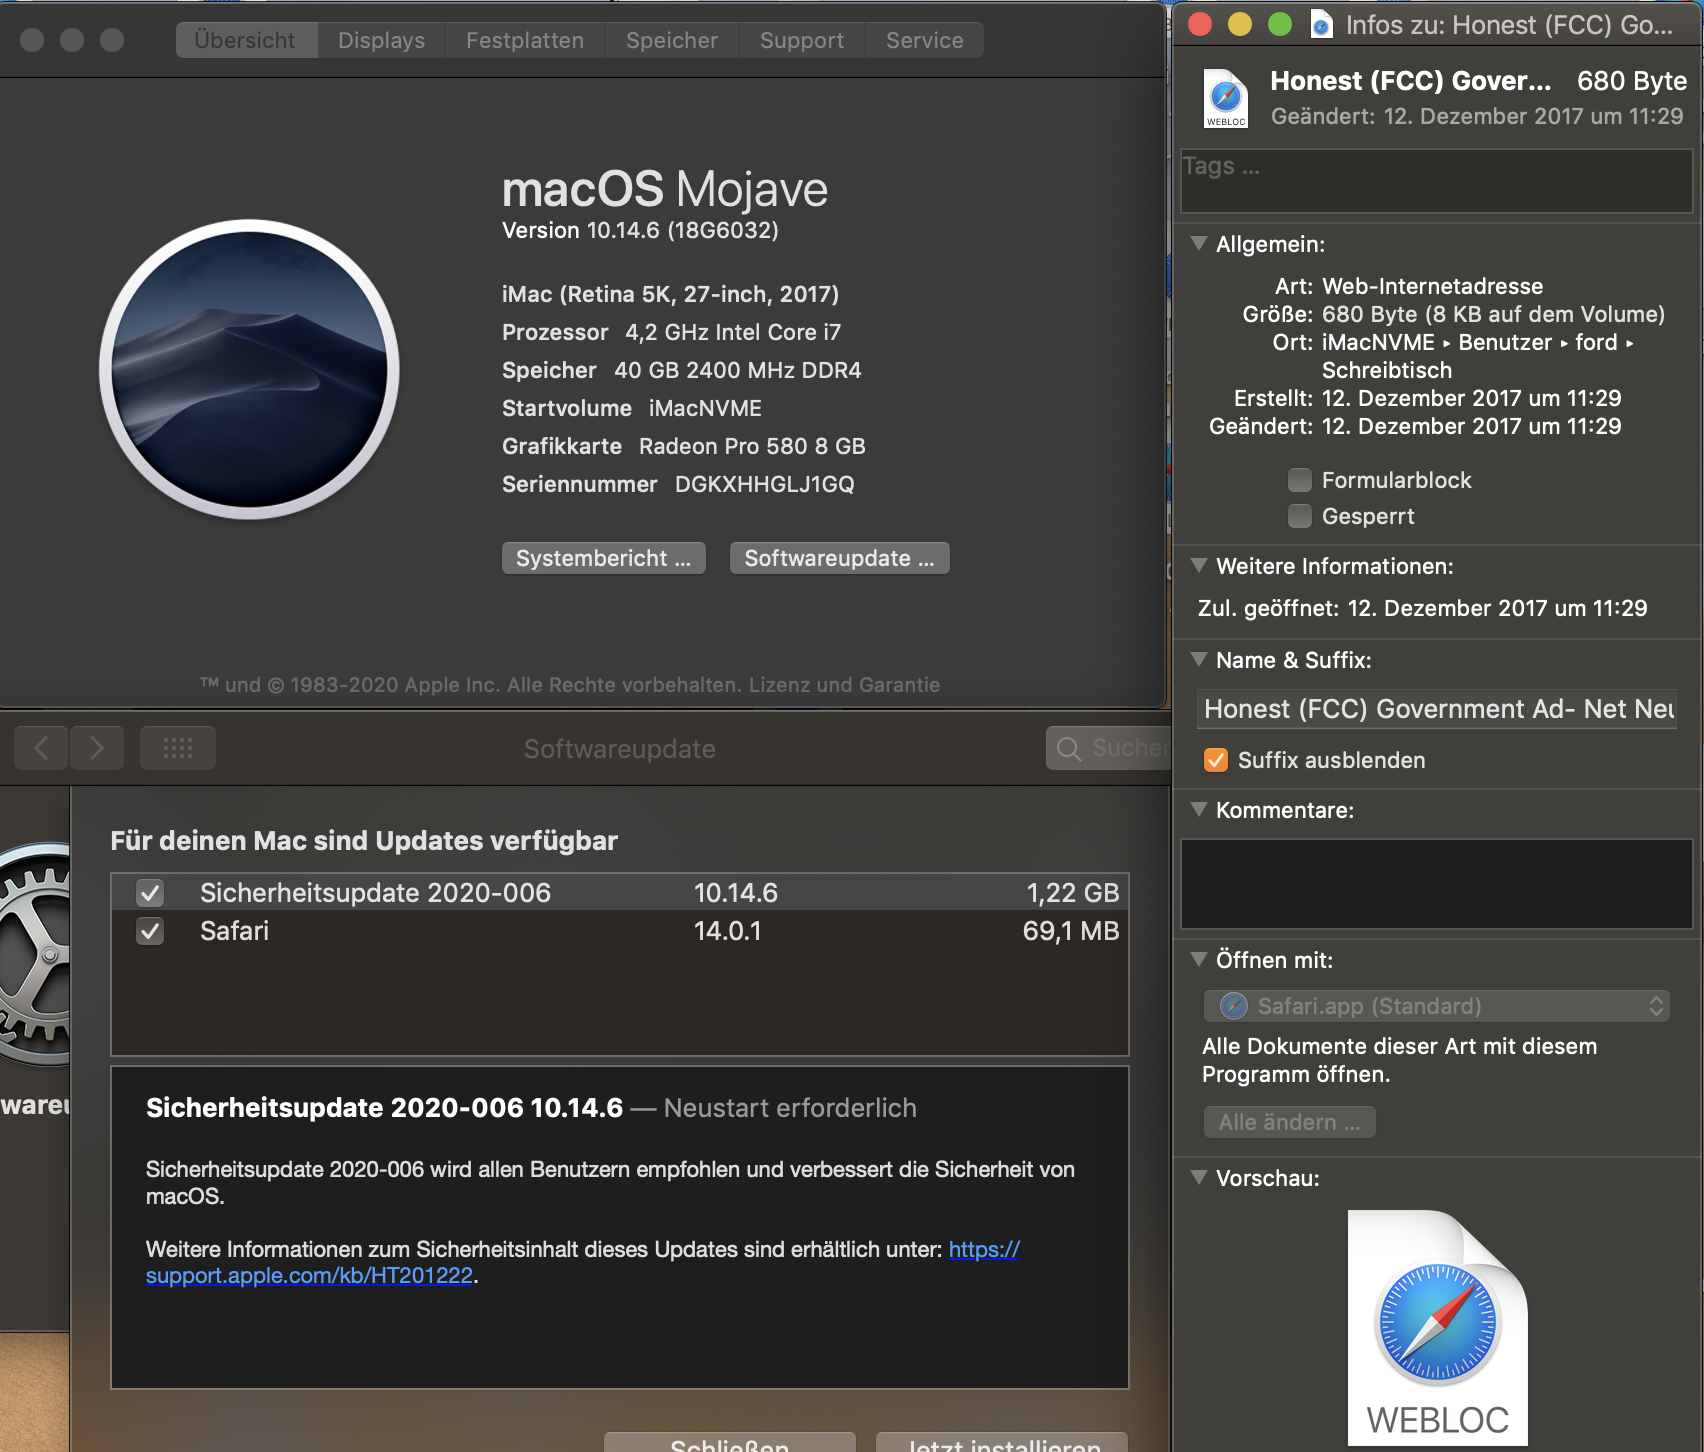Click into the Kommentare text area
1704x1452 pixels.
[x=1436, y=884]
